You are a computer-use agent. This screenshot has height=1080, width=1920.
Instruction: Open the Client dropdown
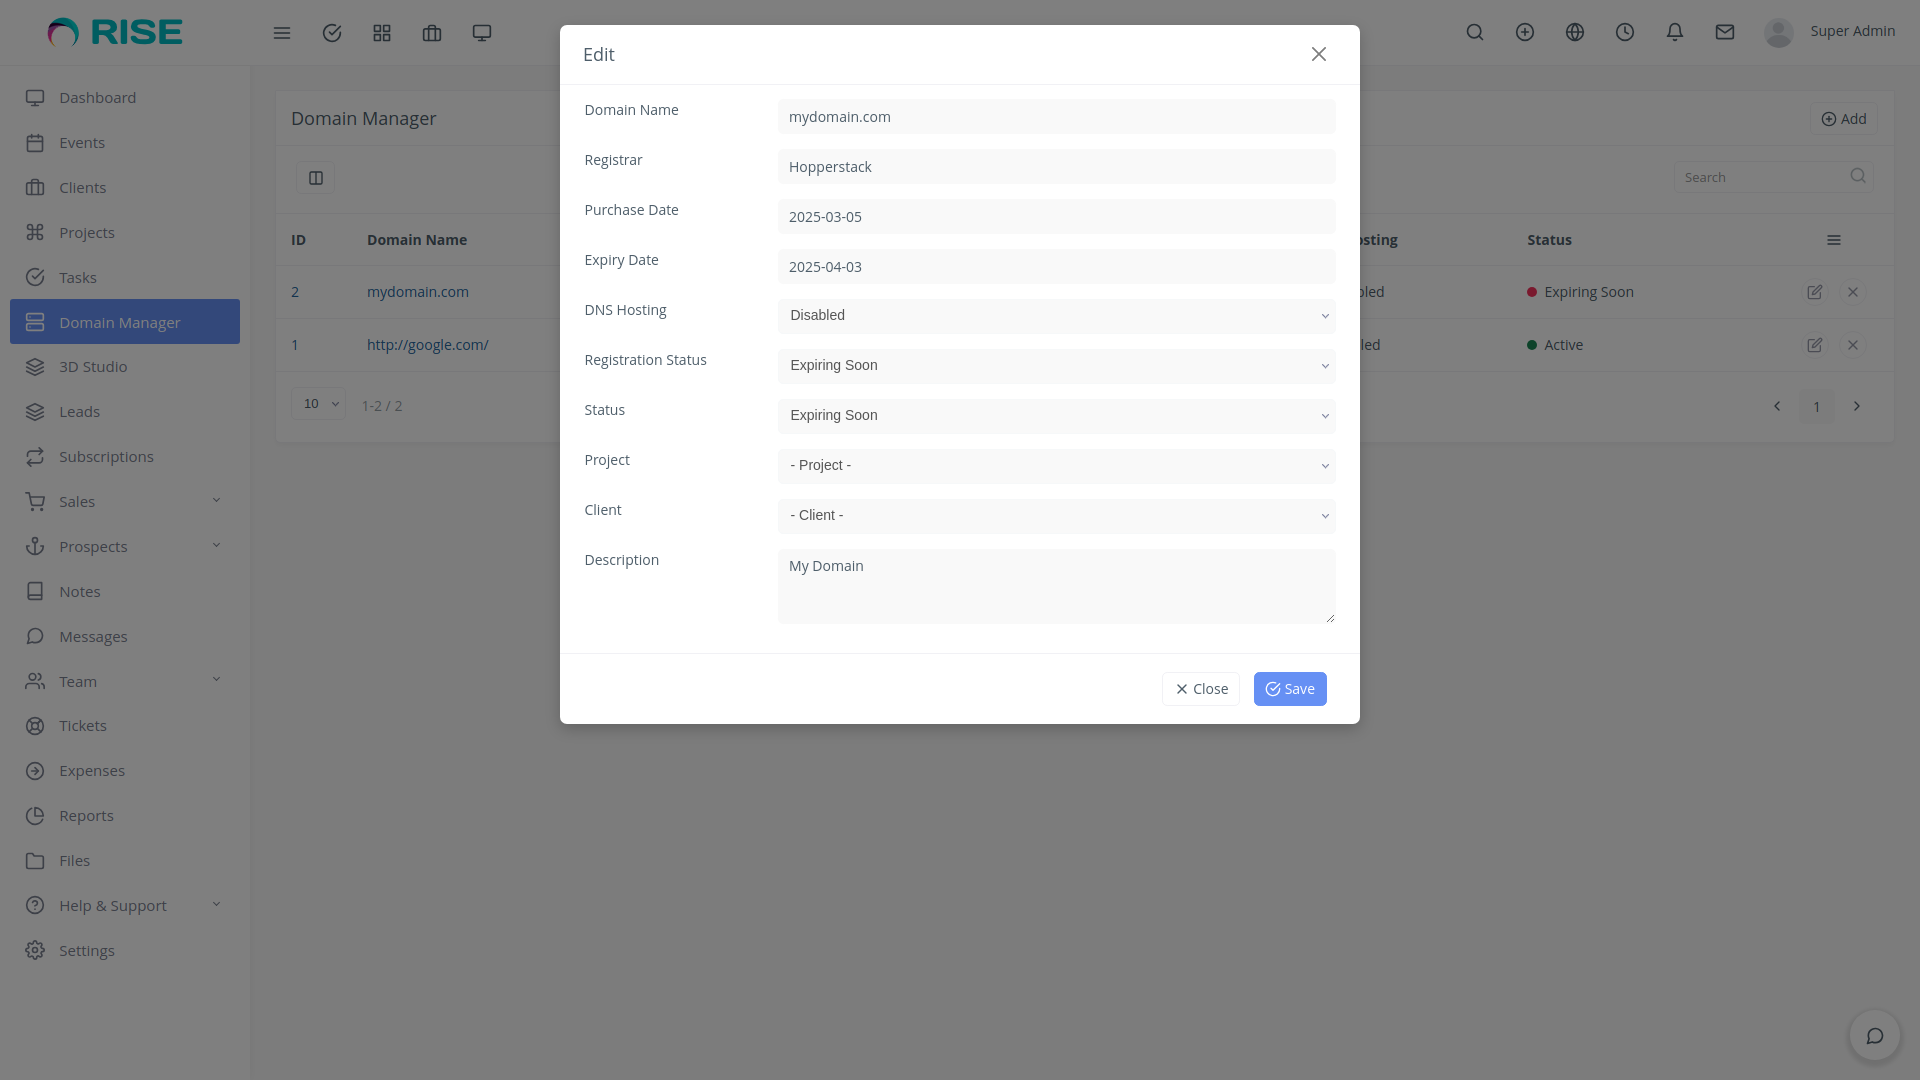pos(1056,515)
